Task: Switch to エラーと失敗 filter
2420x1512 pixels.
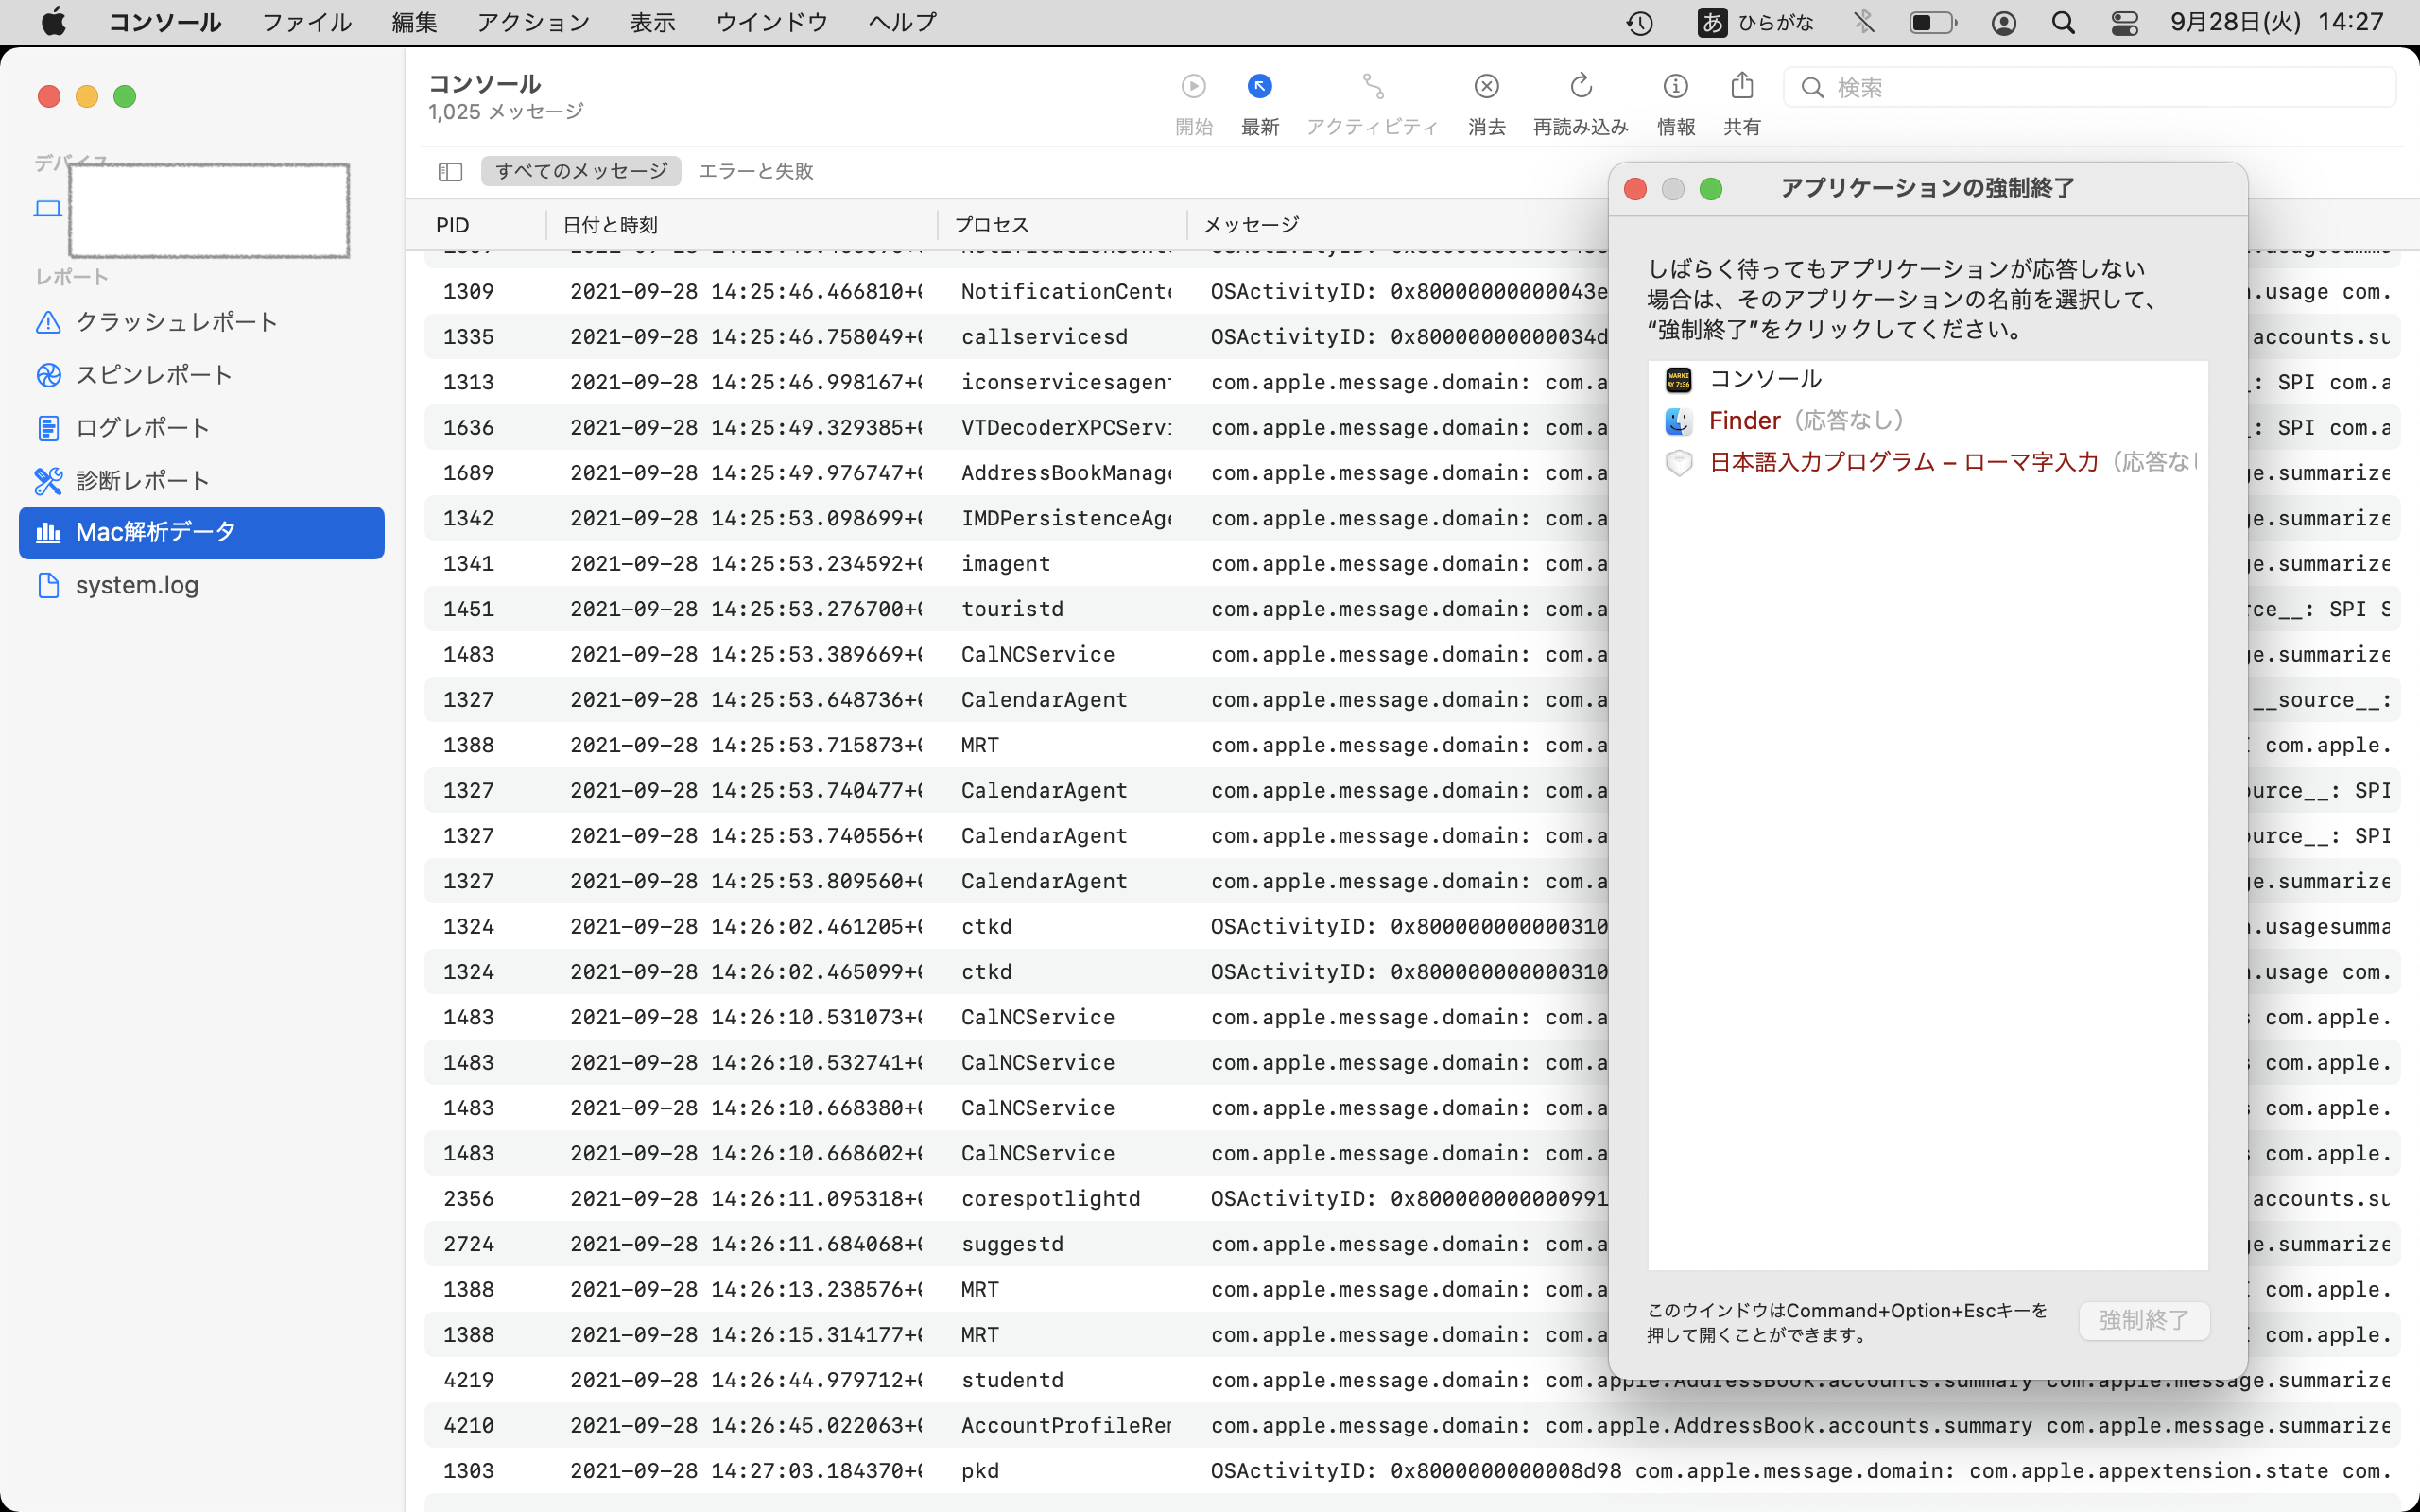Action: 755,171
